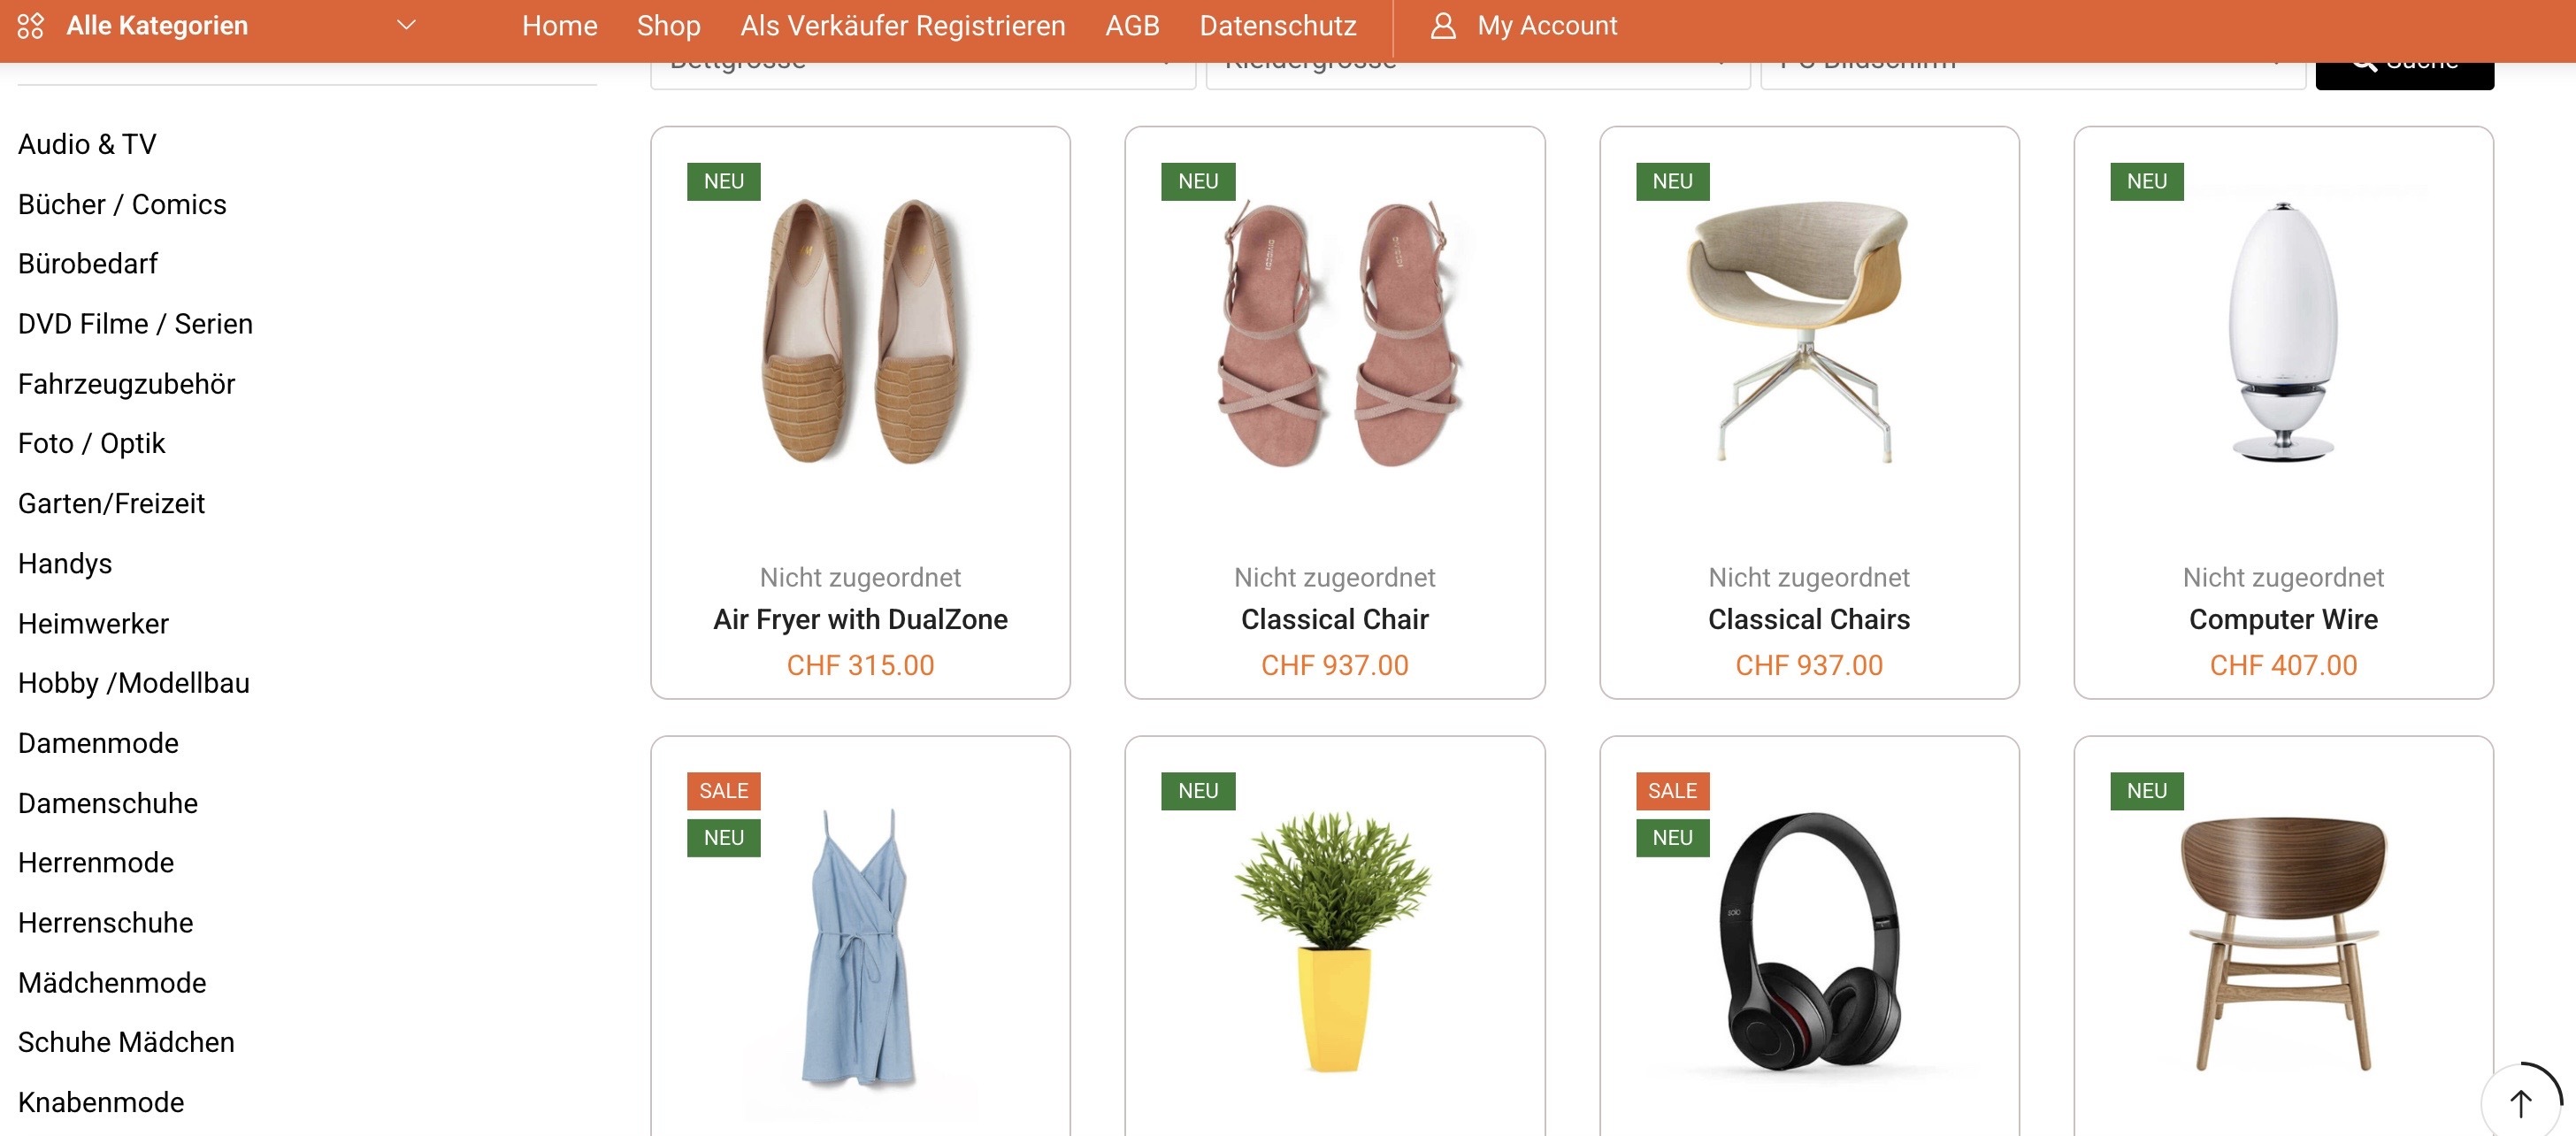Expand the Alle Kategorien chevron
The image size is (2576, 1136).
point(406,26)
